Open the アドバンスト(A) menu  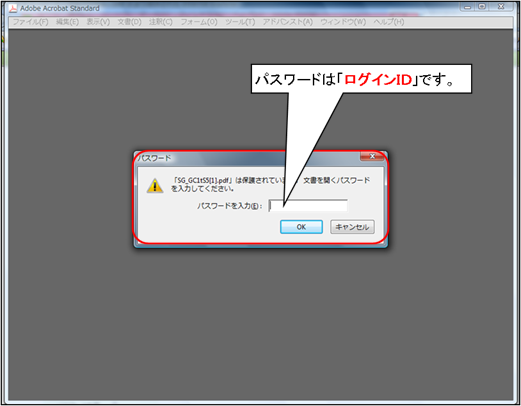coord(288,22)
